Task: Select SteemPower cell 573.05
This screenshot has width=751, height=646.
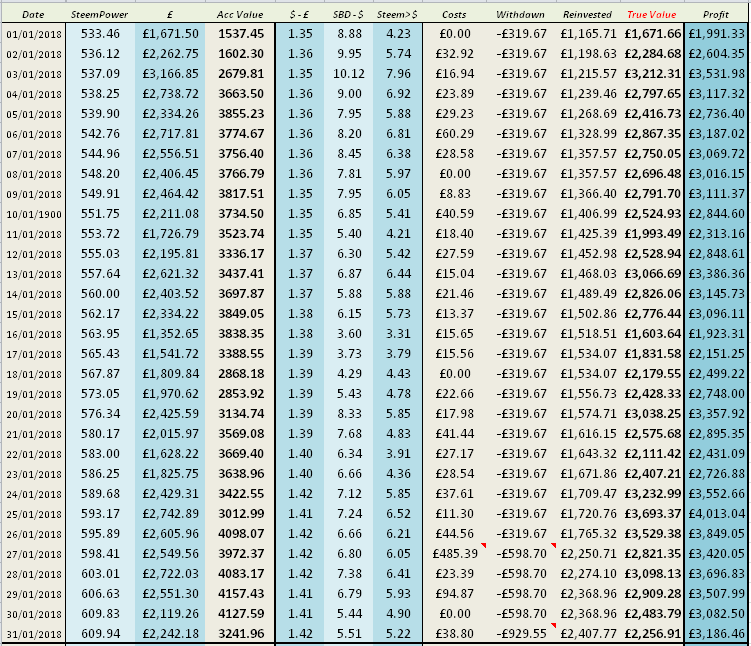Action: point(100,394)
